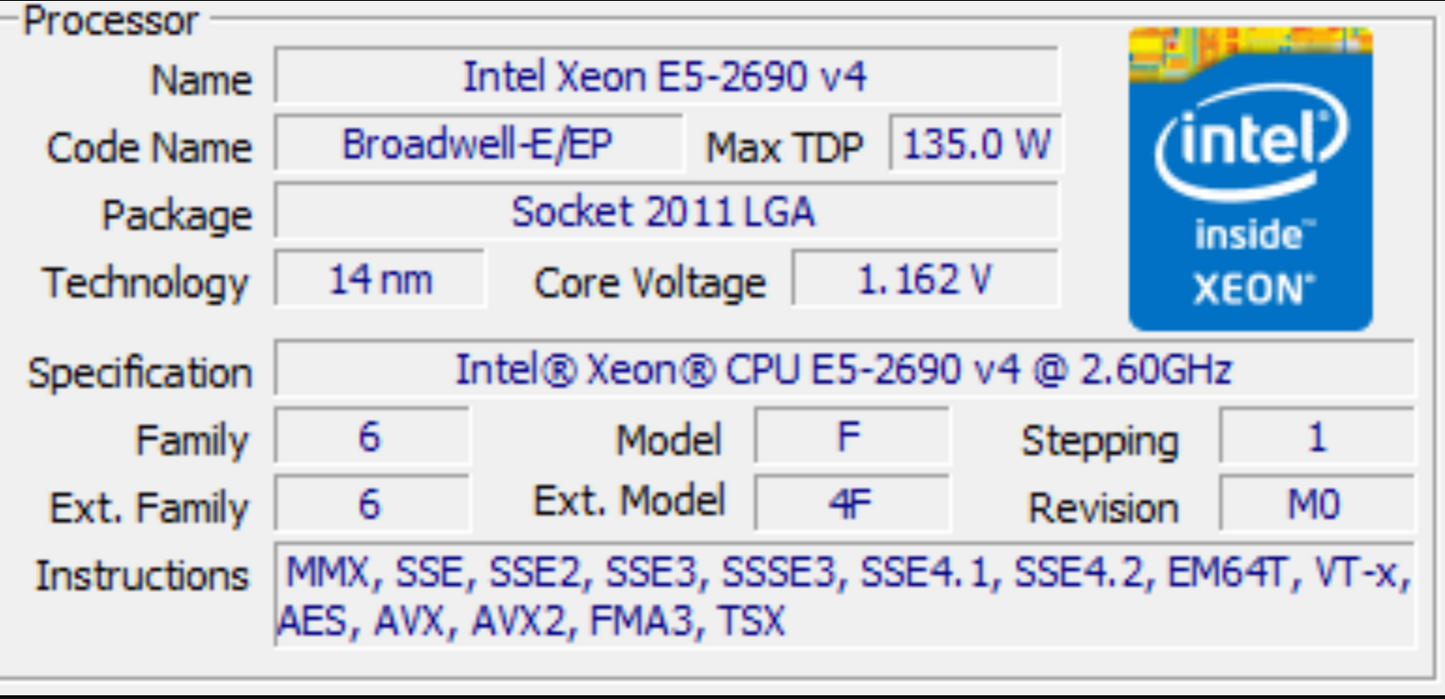
Task: Click the Revision field showing M0
Action: point(1316,504)
